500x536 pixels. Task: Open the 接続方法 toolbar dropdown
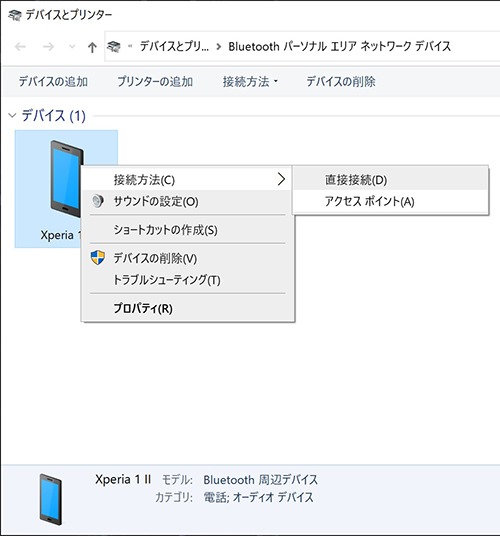pos(250,82)
